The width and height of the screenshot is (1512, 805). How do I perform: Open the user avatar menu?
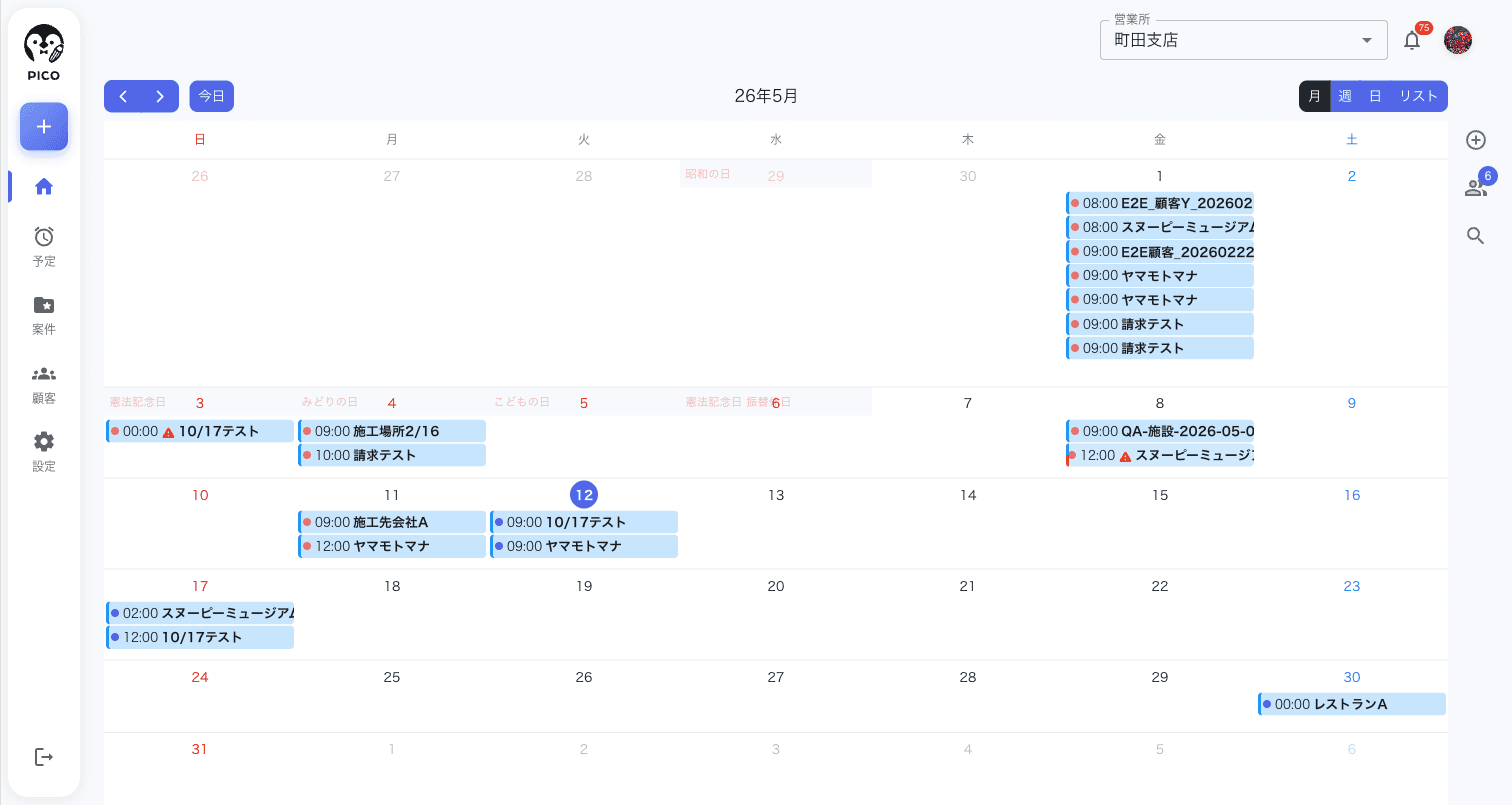(x=1458, y=40)
